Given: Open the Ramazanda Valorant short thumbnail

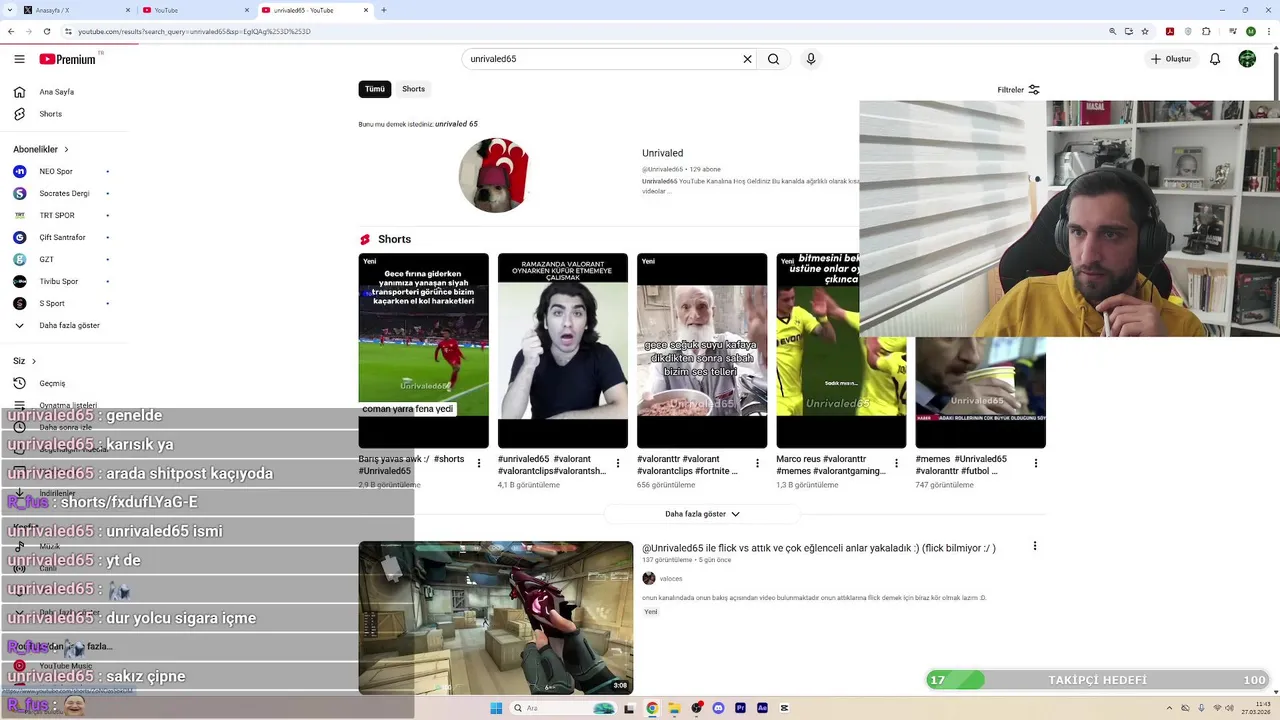Looking at the screenshot, I should click(563, 350).
